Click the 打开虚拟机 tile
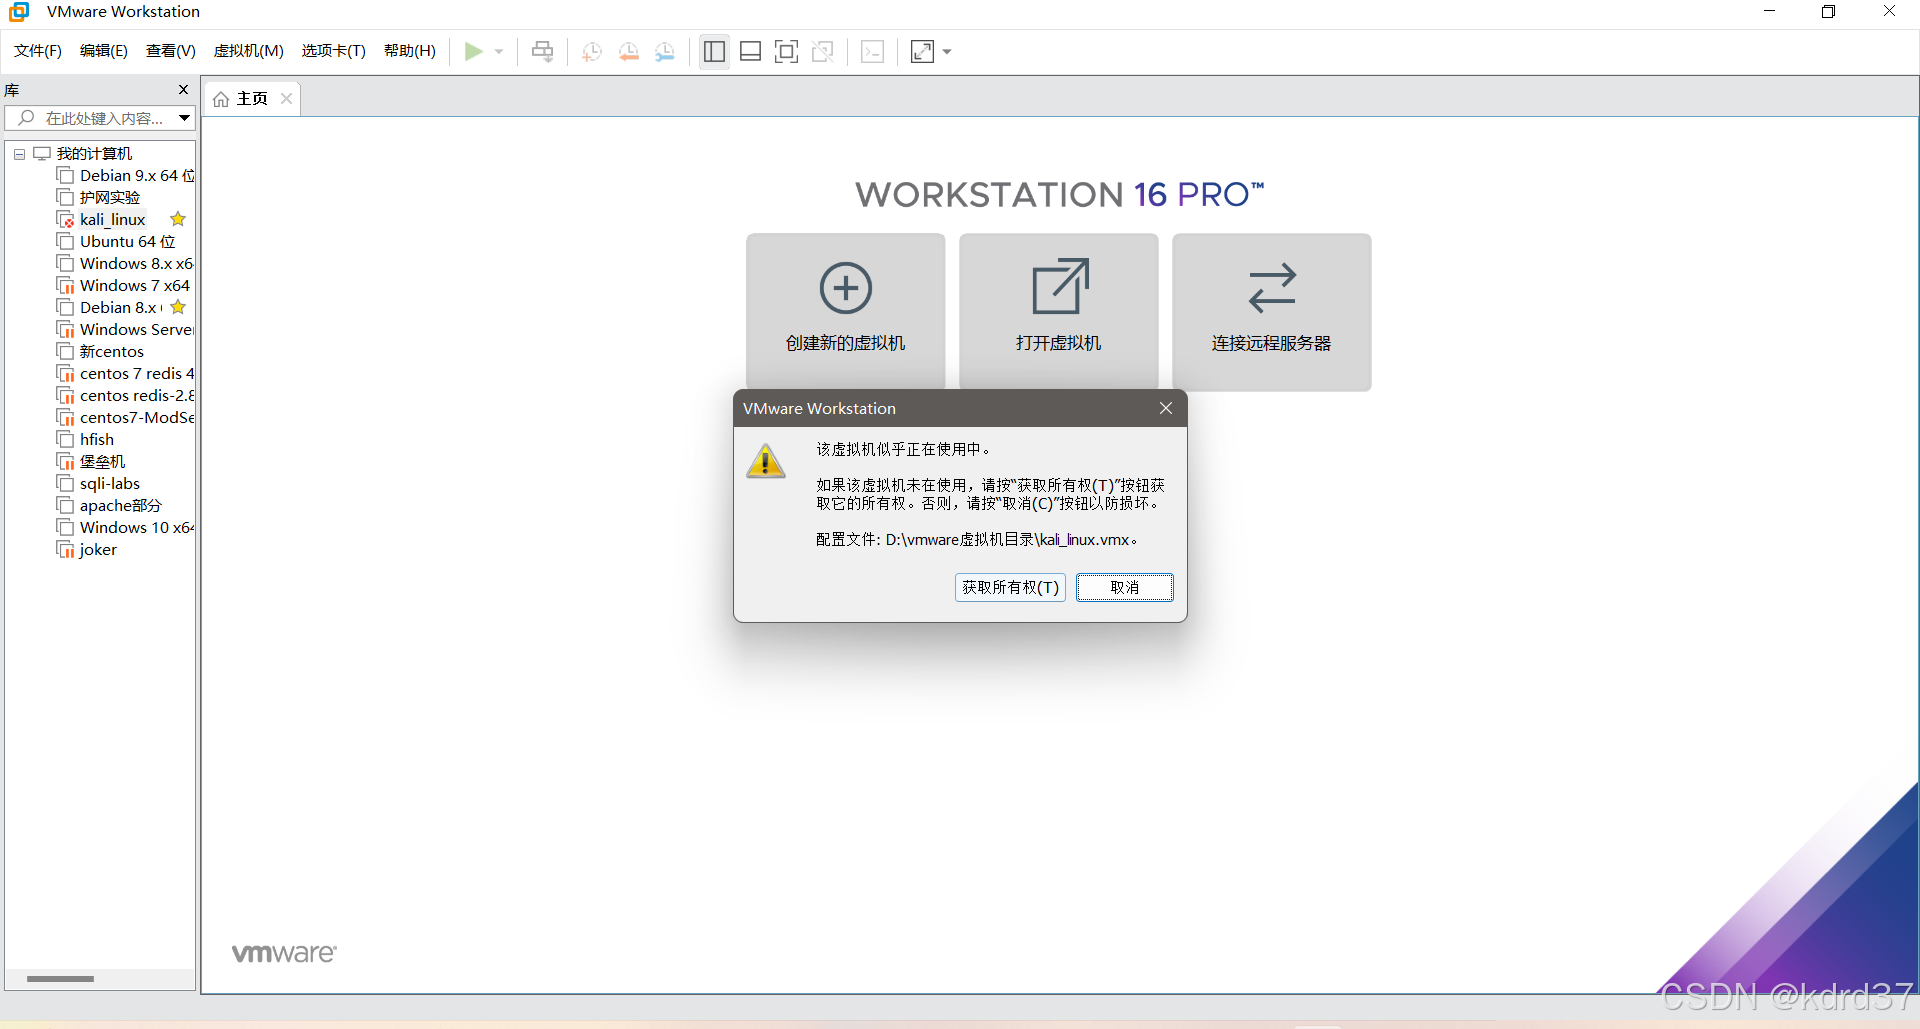 point(1059,312)
